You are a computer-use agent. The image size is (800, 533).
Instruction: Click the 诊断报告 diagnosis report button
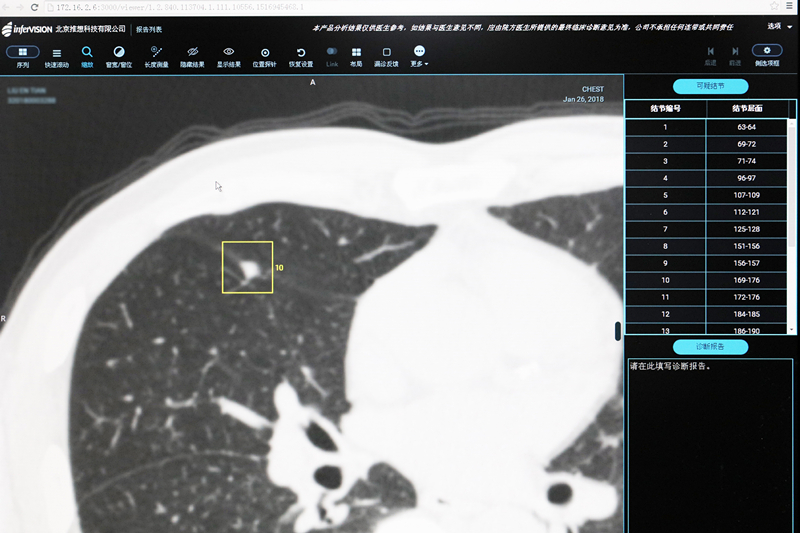[709, 347]
